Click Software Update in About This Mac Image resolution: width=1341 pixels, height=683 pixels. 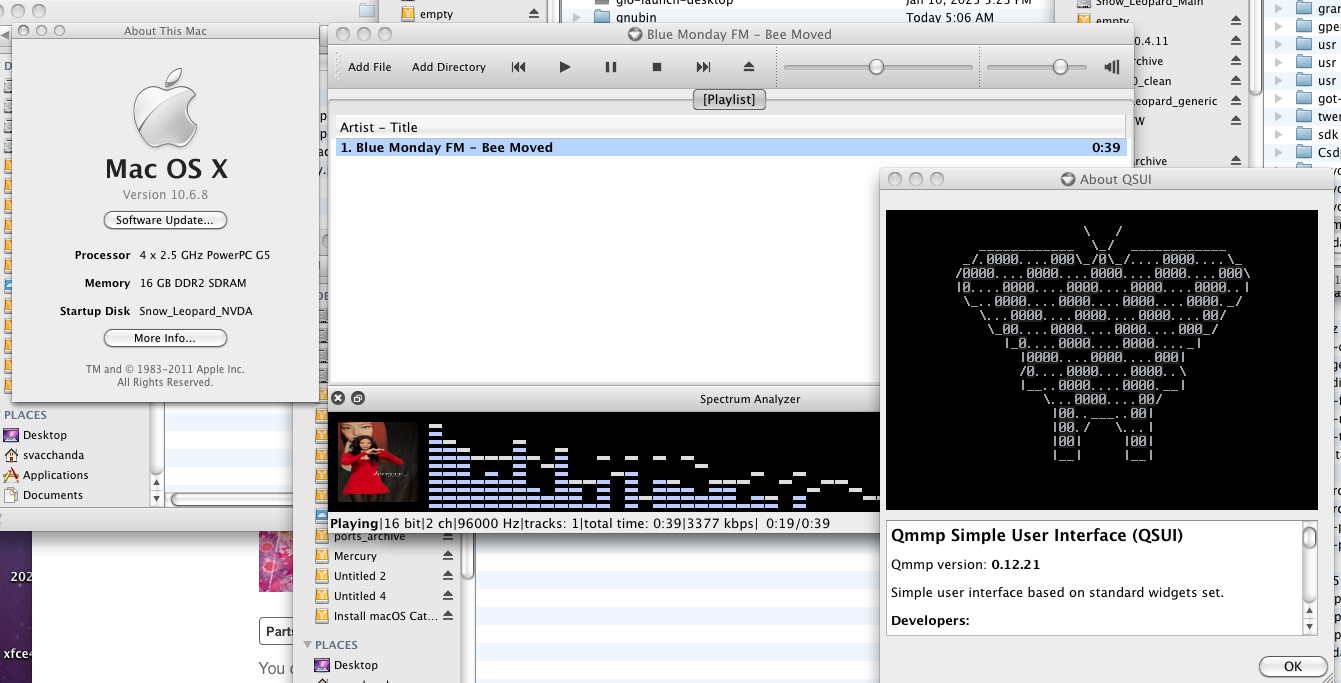coord(165,220)
